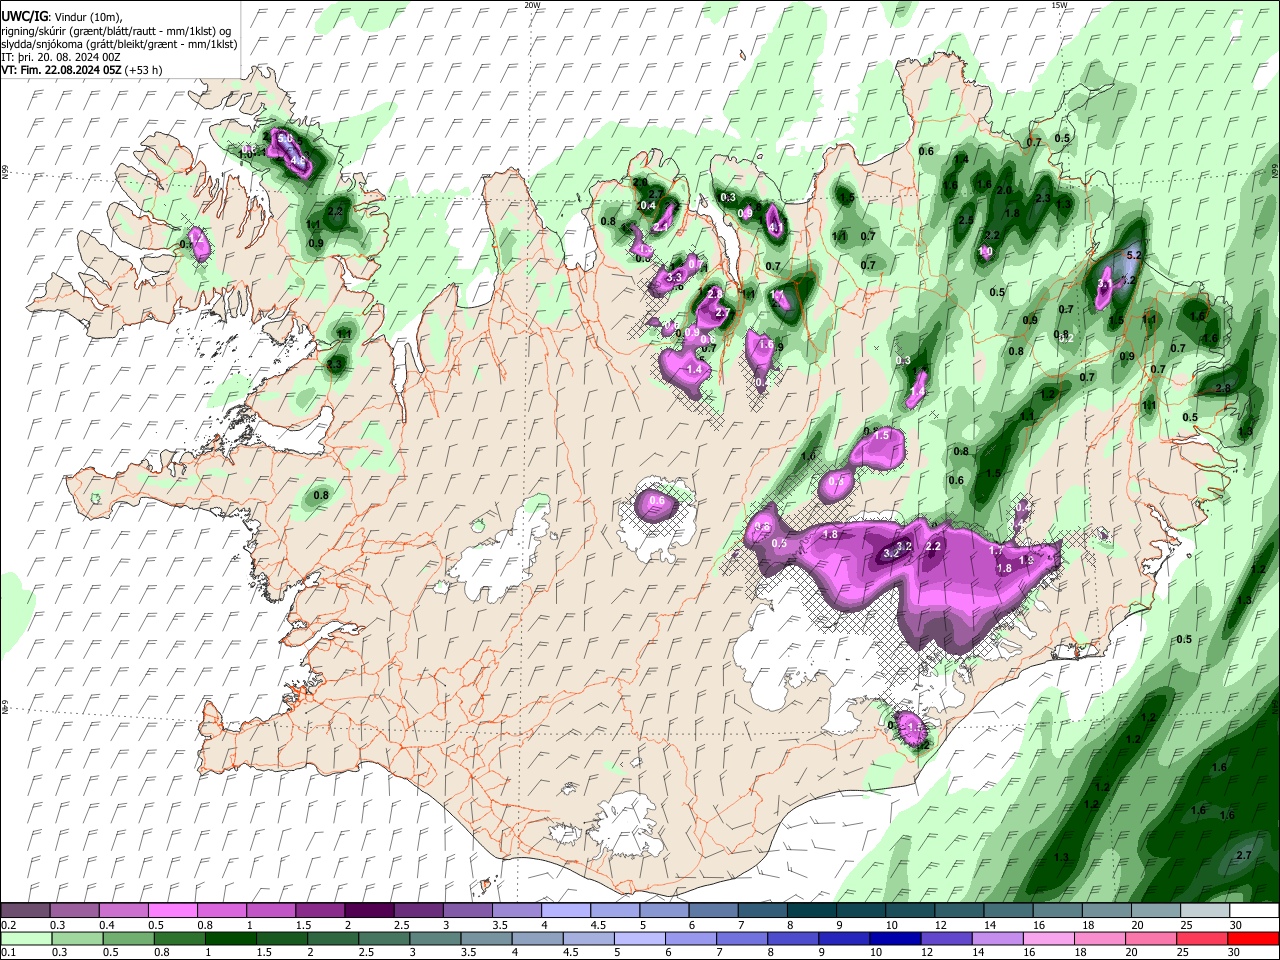The image size is (1280, 960).
Task: Click the top-row legend swatch labeled 1.5
Action: (319, 911)
